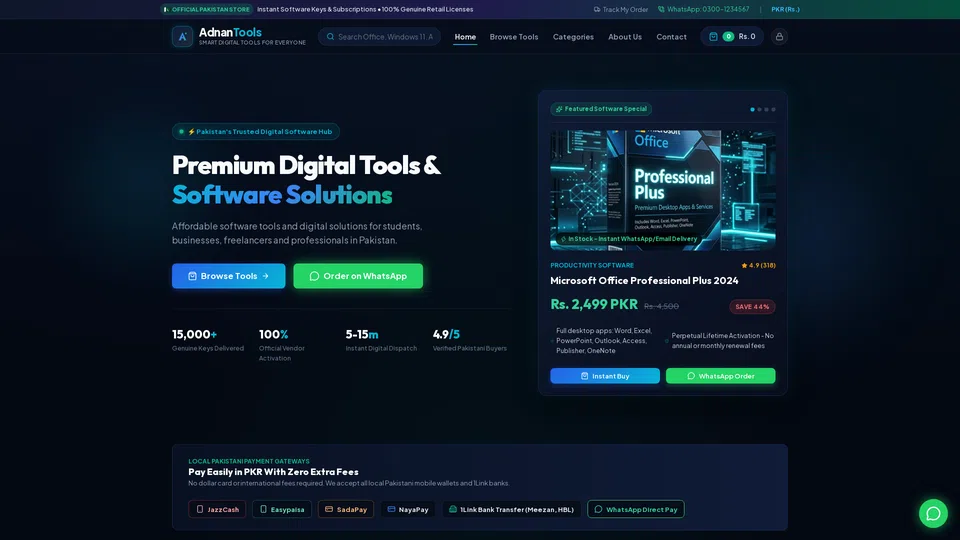
Task: Click the Instant Software Keys & Subscriptions announcement
Action: click(365, 9)
